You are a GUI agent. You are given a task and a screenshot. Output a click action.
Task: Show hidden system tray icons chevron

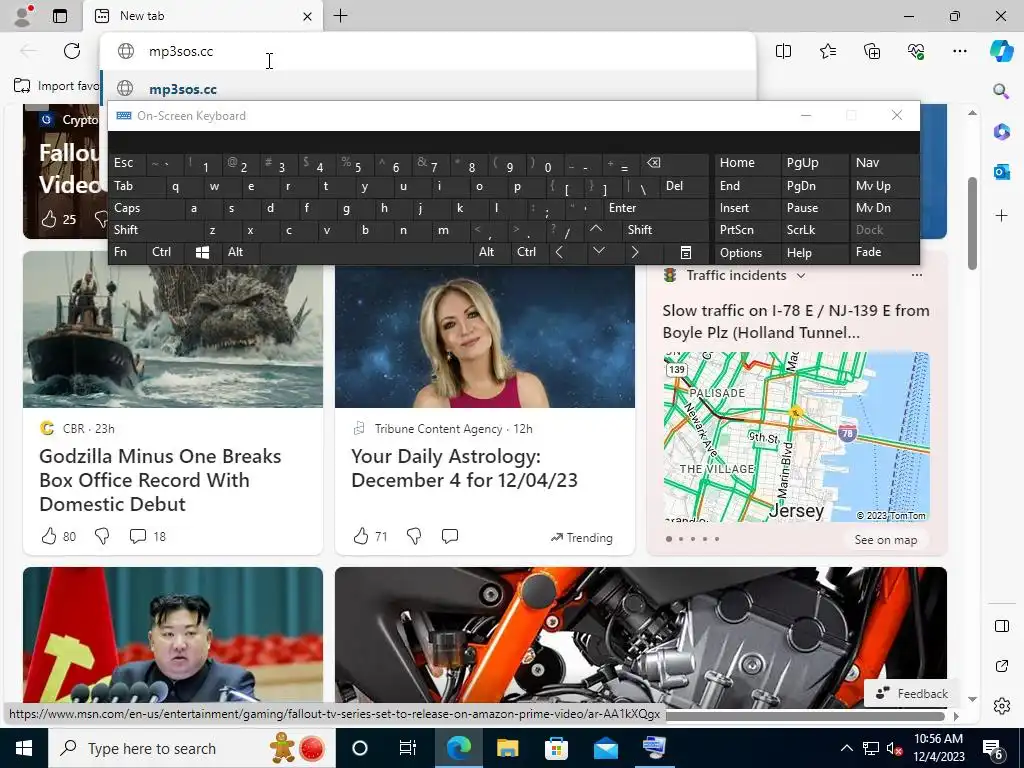[x=846, y=748]
